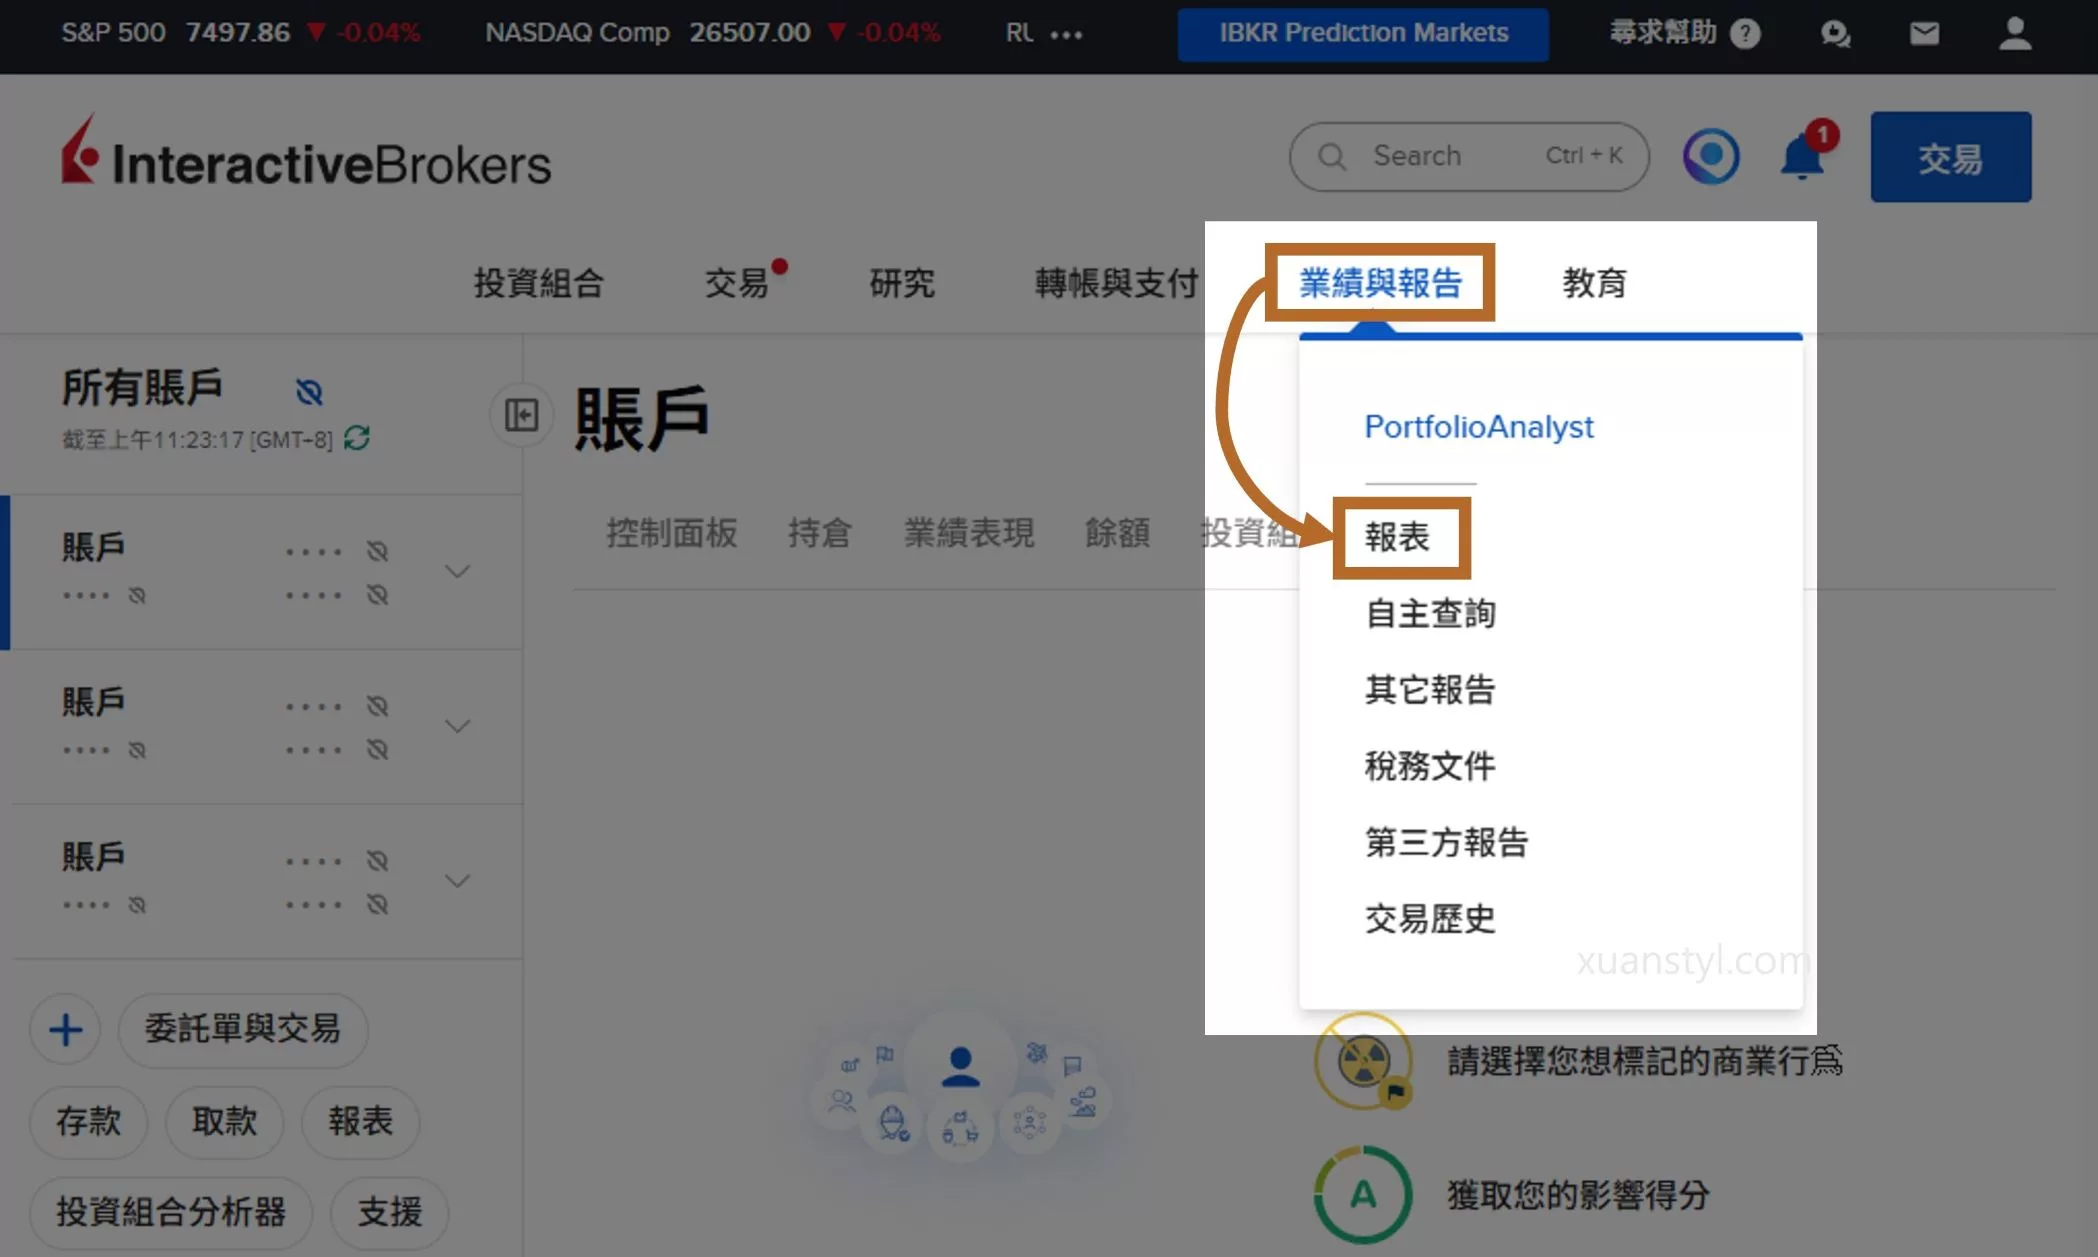
Task: Open the mail messages icon
Action: point(1924,35)
